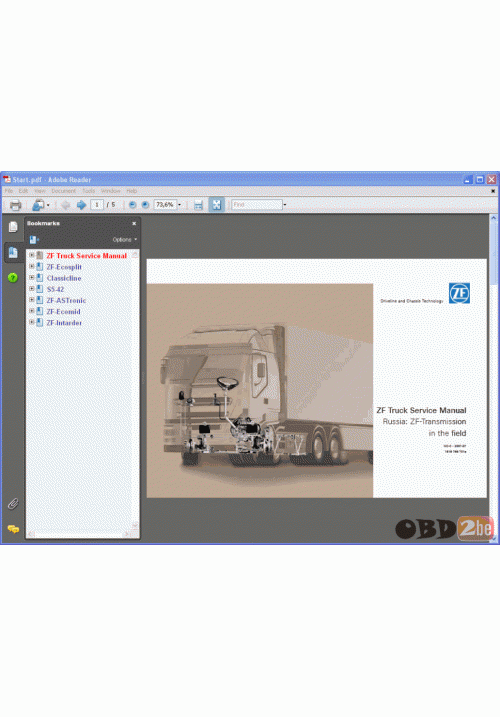Expand the ZF-Intarder bookmark node

32,322
